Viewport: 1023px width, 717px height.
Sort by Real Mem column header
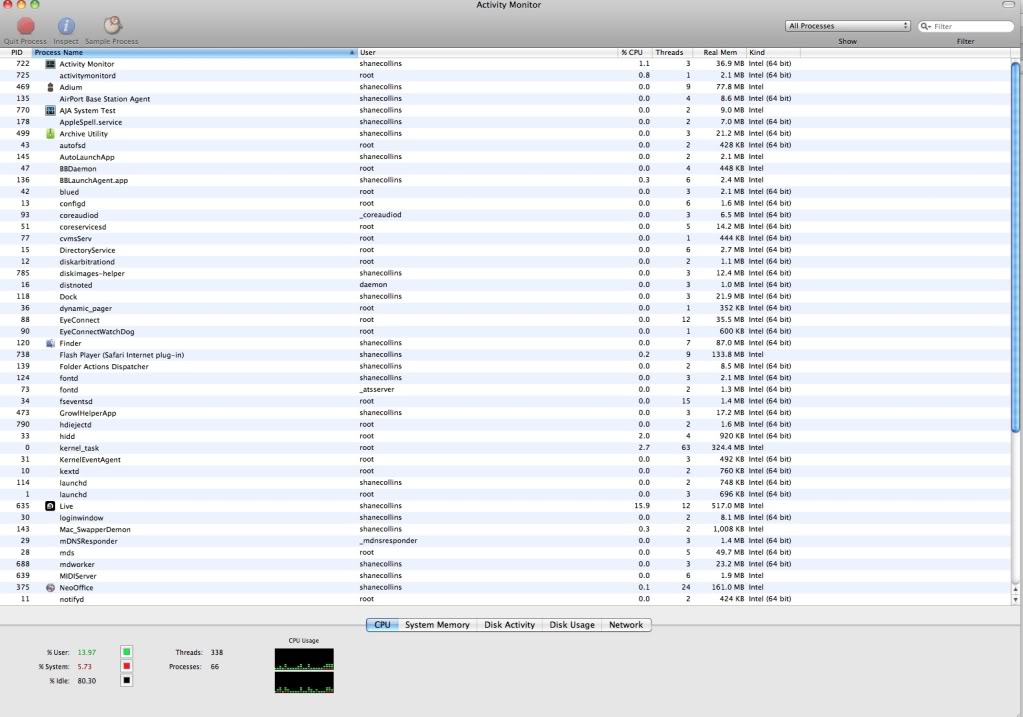tap(720, 52)
